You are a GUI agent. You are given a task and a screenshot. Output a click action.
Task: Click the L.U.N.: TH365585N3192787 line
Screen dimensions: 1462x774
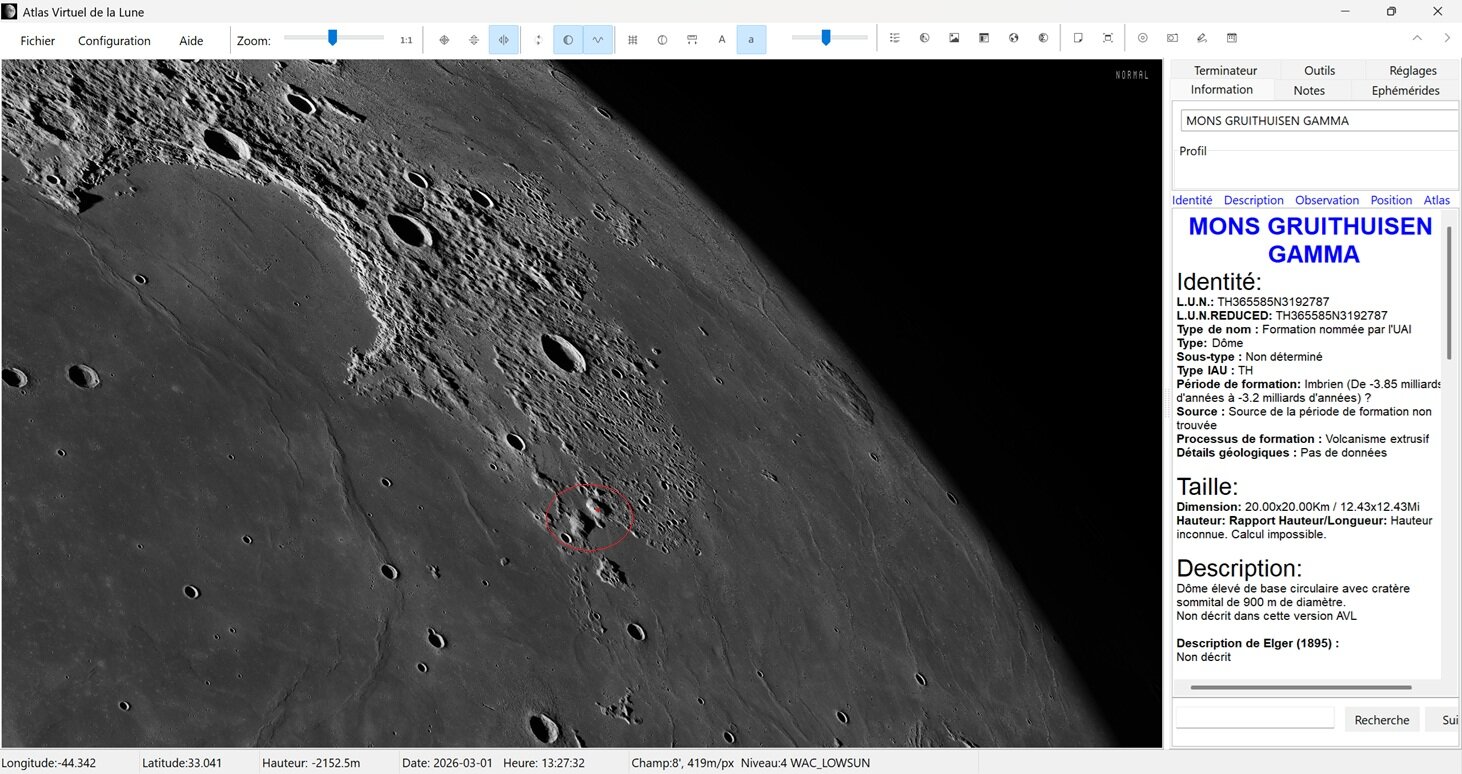click(x=1252, y=302)
